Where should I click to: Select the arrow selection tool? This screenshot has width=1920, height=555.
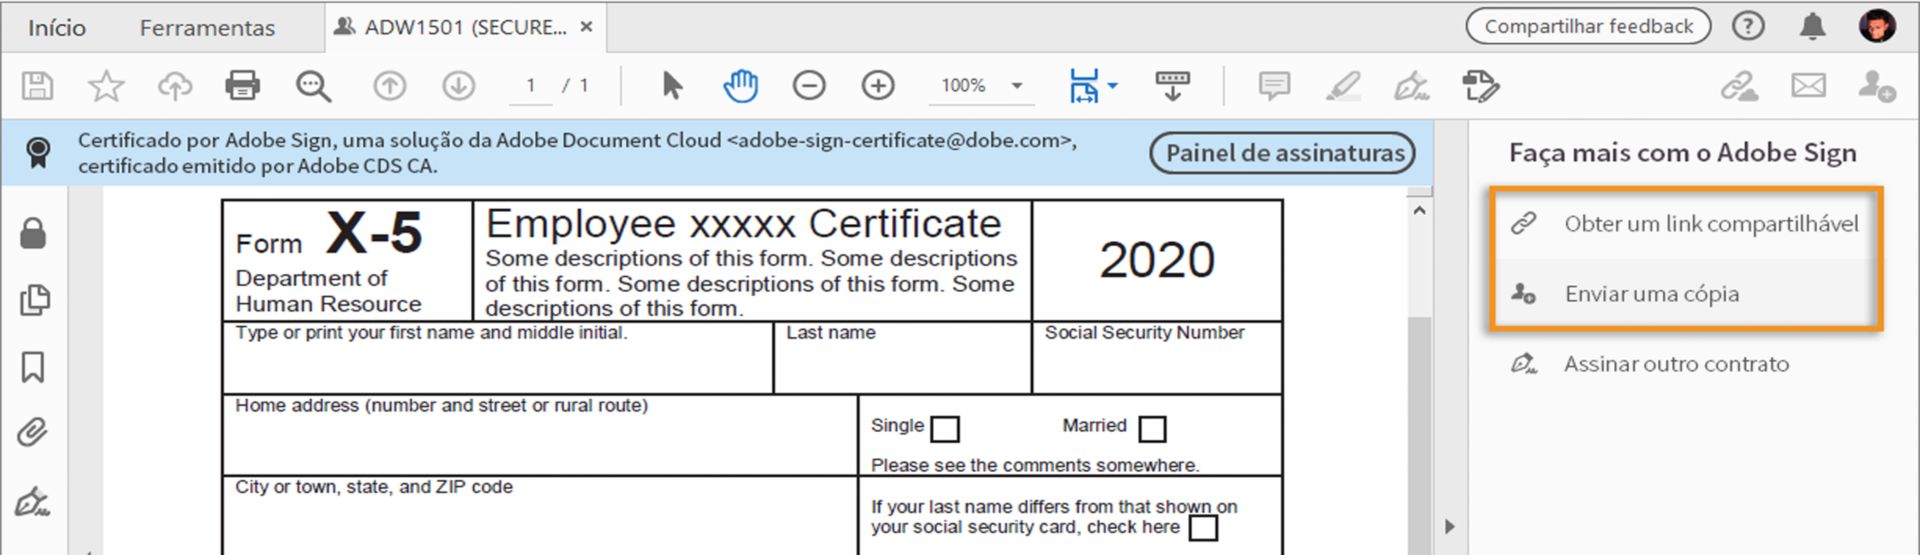coord(672,86)
